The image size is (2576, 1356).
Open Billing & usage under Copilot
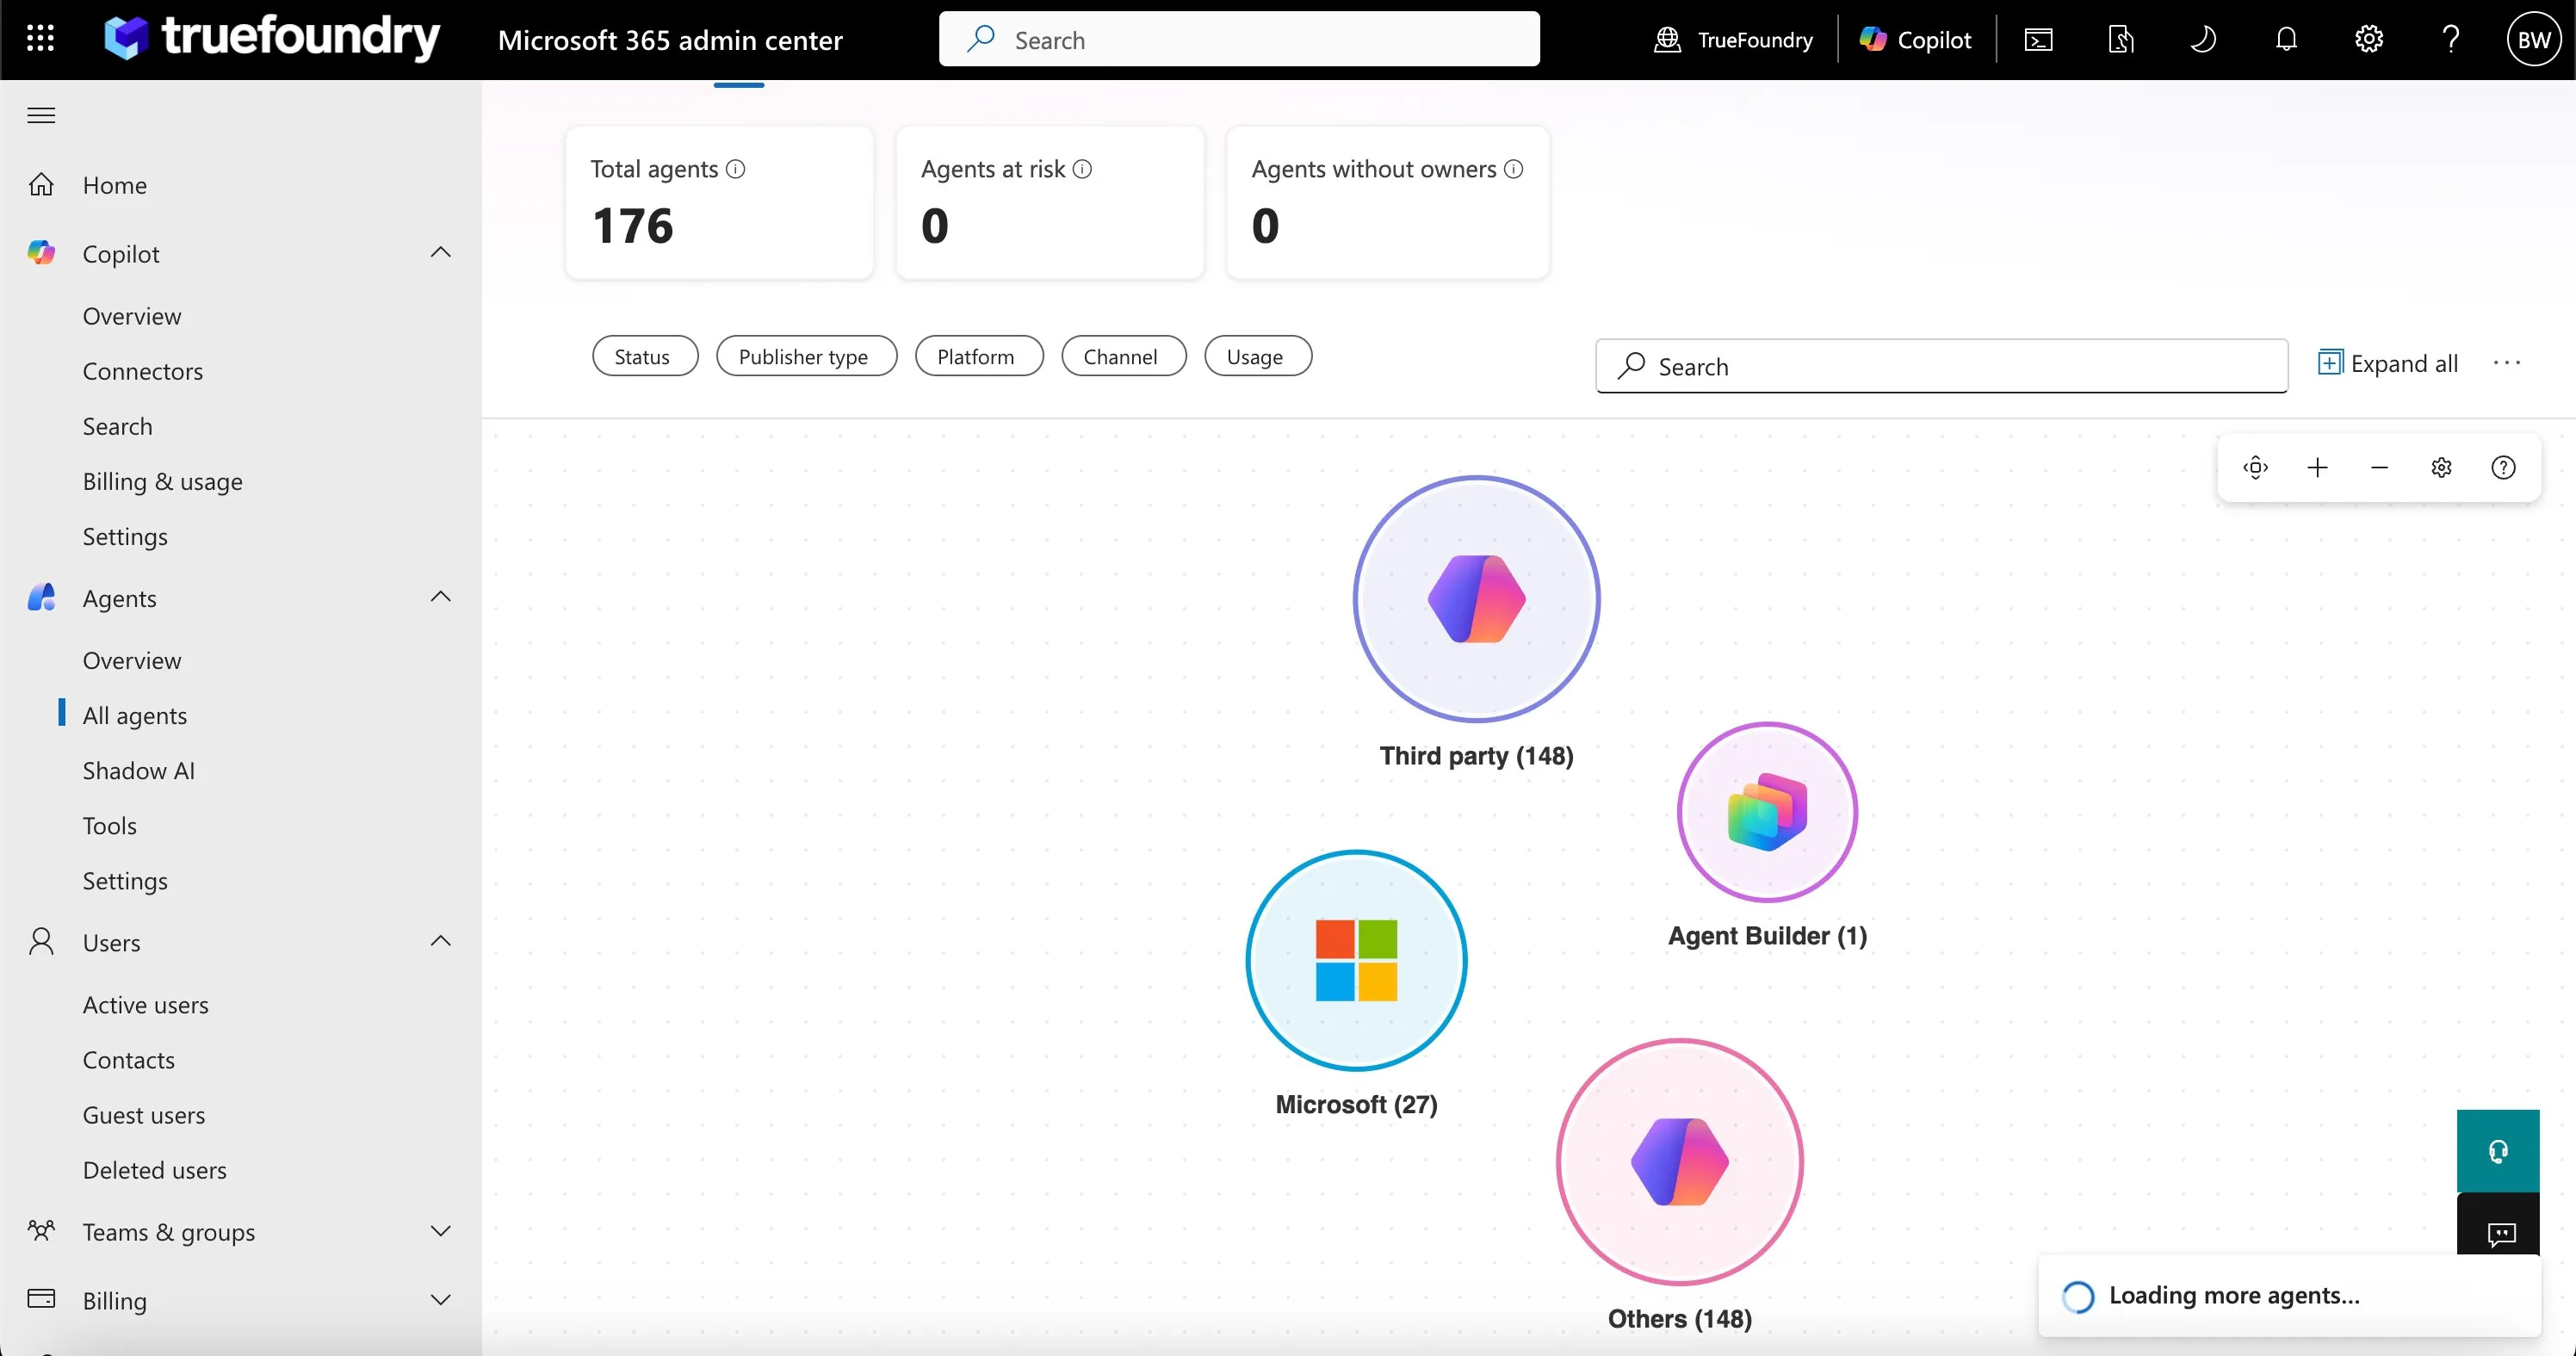tap(163, 481)
